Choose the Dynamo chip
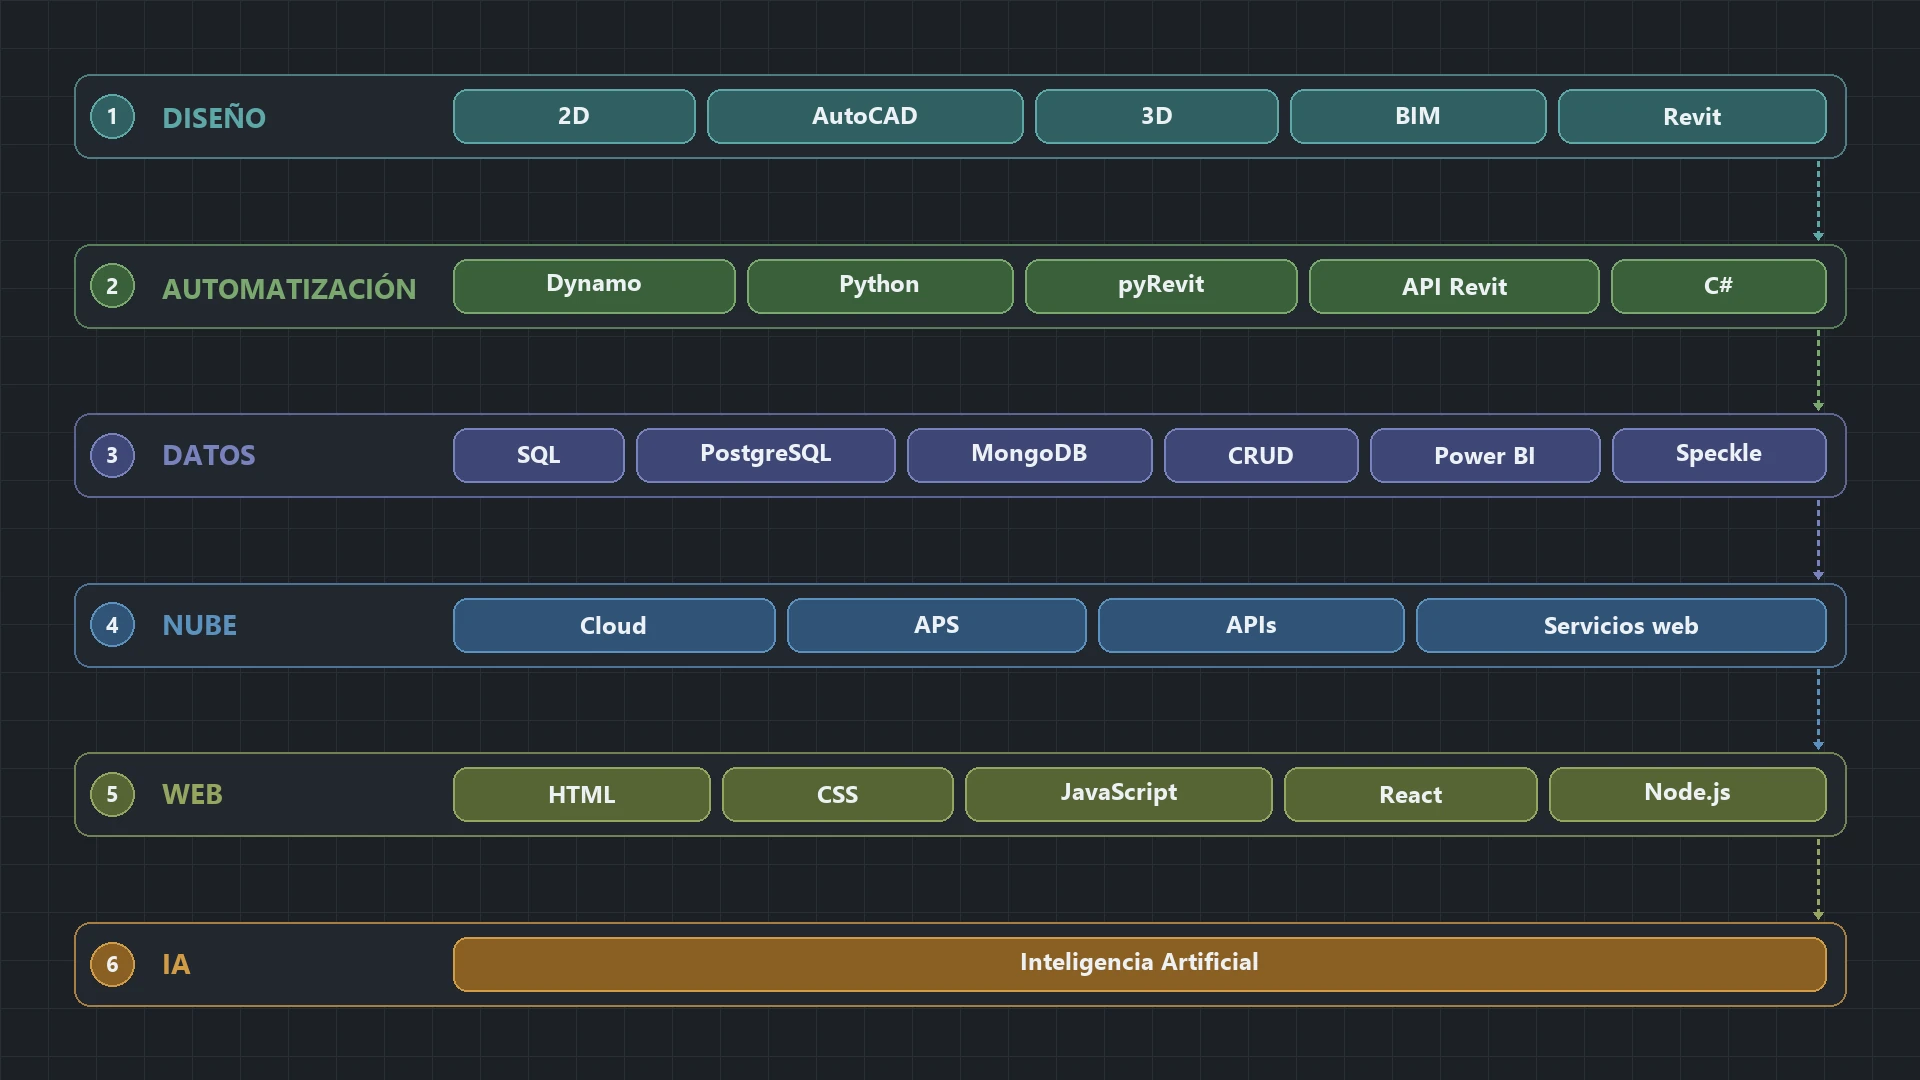1920x1080 pixels. [x=594, y=287]
